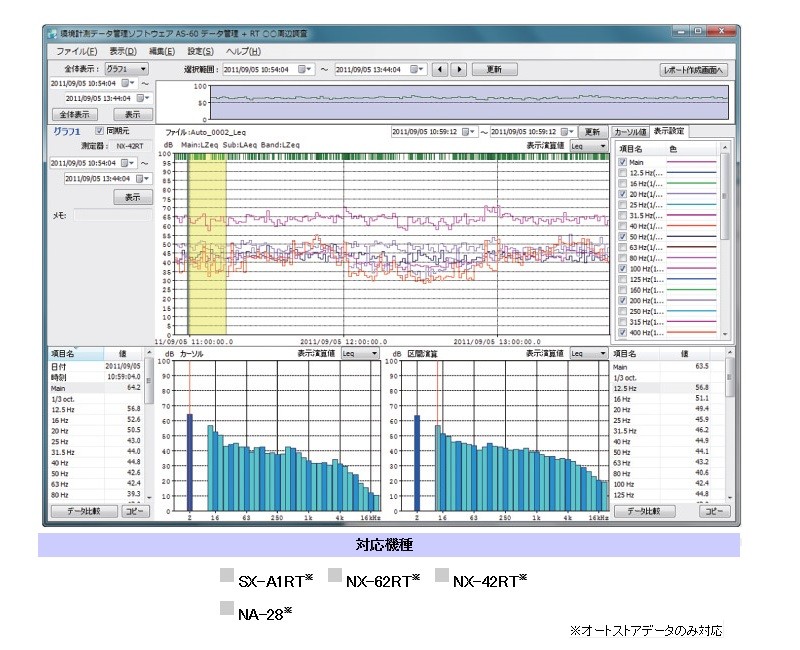Enable the 125 Hz band checkbox
The image size is (800, 650).
(x=622, y=279)
